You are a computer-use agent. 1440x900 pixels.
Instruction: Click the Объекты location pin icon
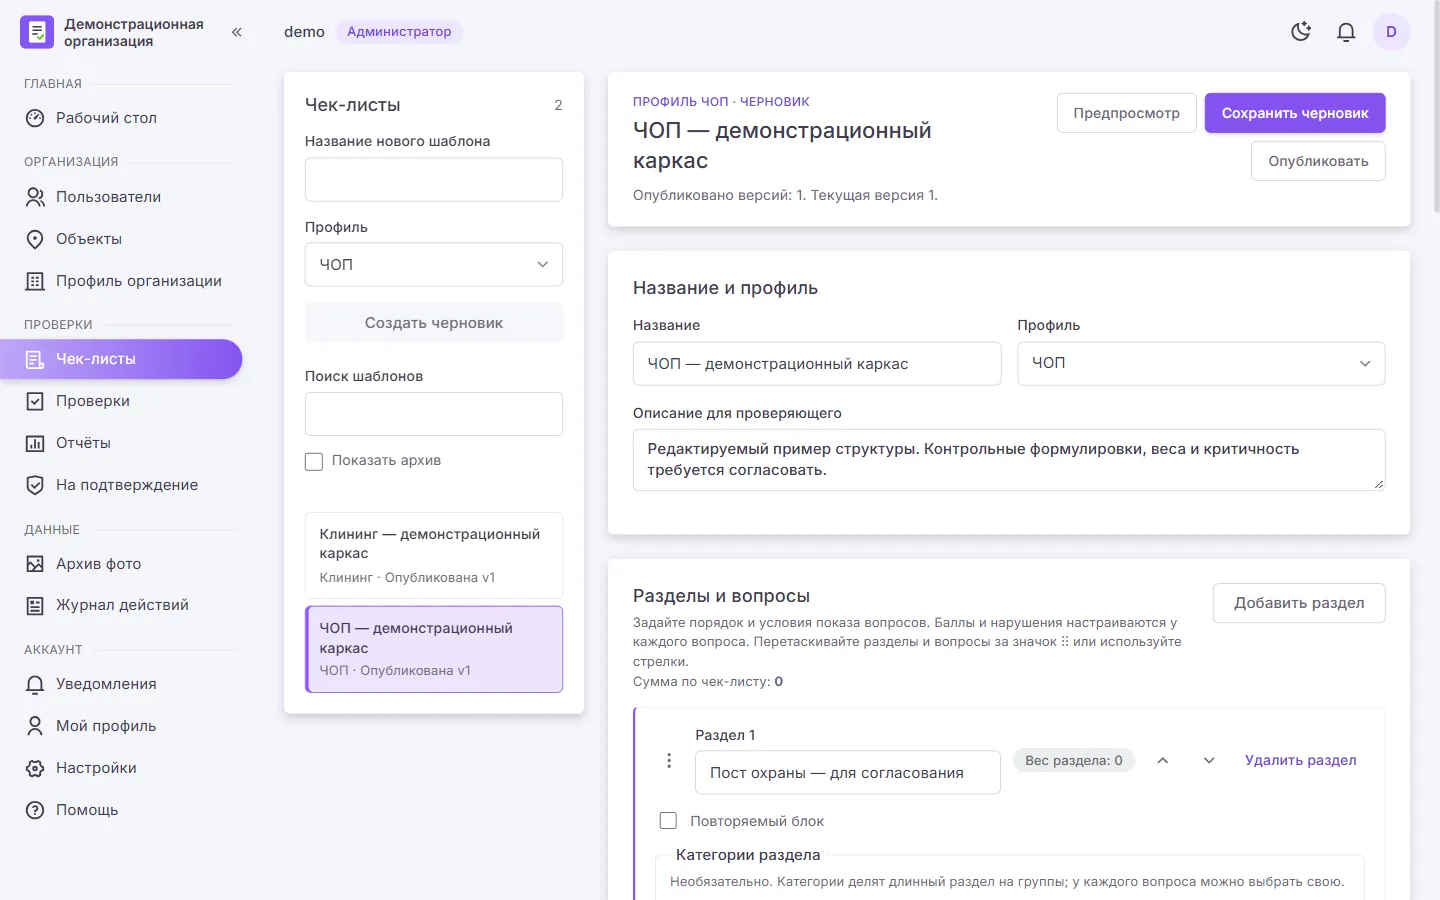35,239
